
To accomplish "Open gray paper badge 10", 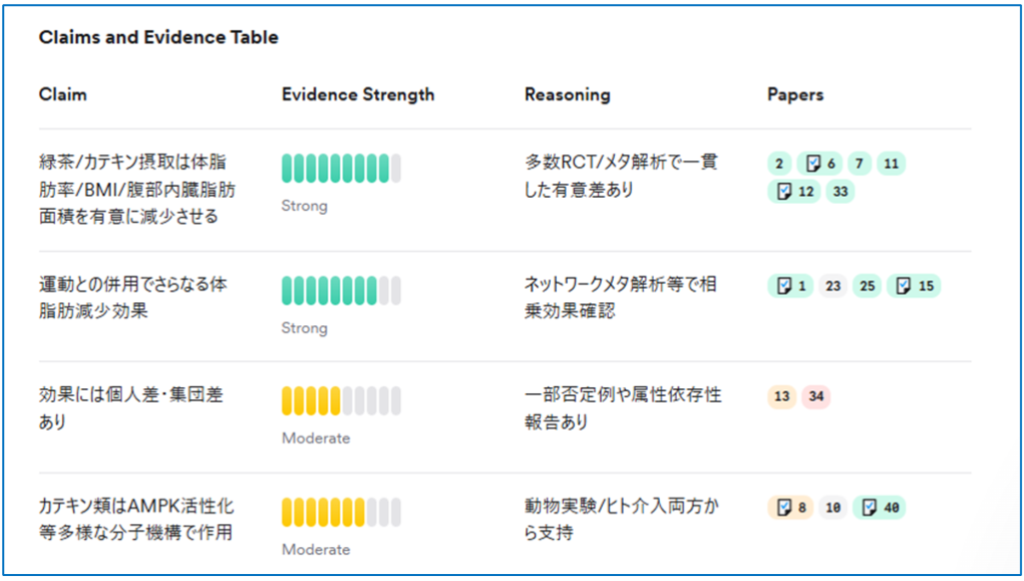I will (833, 507).
